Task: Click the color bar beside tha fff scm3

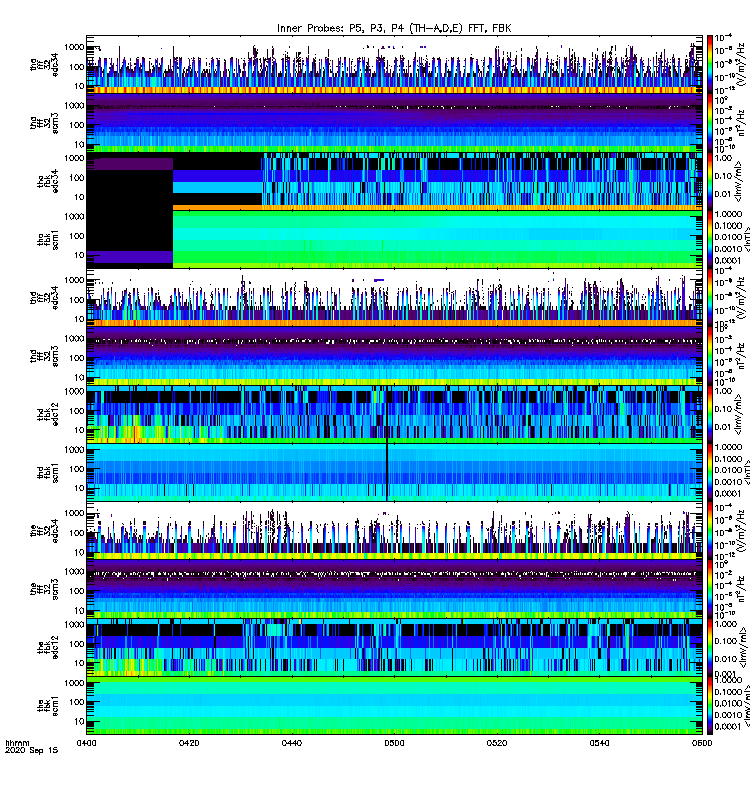Action: tap(710, 123)
